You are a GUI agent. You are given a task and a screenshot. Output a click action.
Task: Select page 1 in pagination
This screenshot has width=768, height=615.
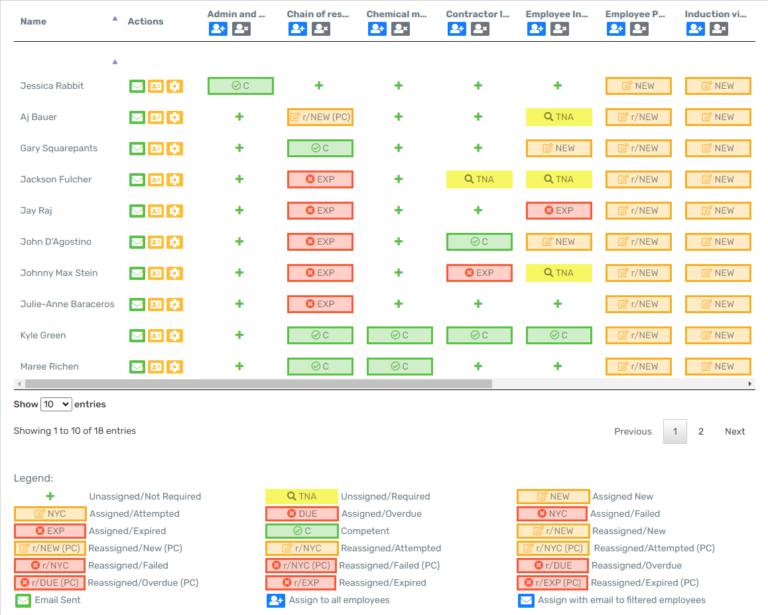click(x=674, y=432)
